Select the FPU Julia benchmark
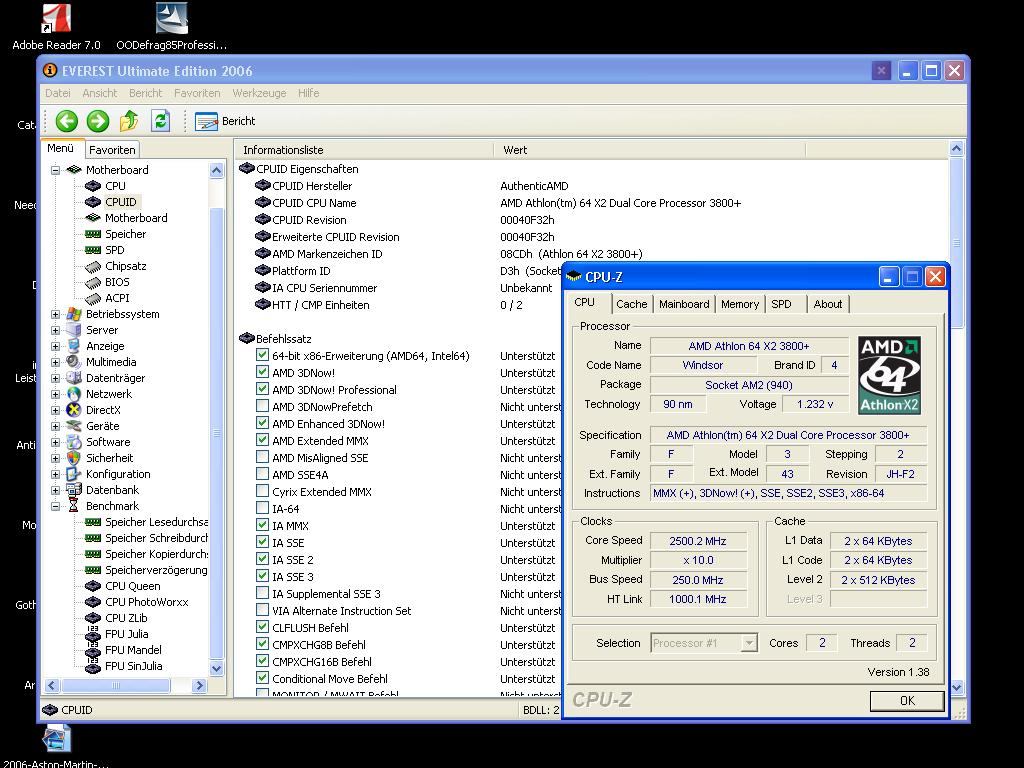 [x=126, y=633]
